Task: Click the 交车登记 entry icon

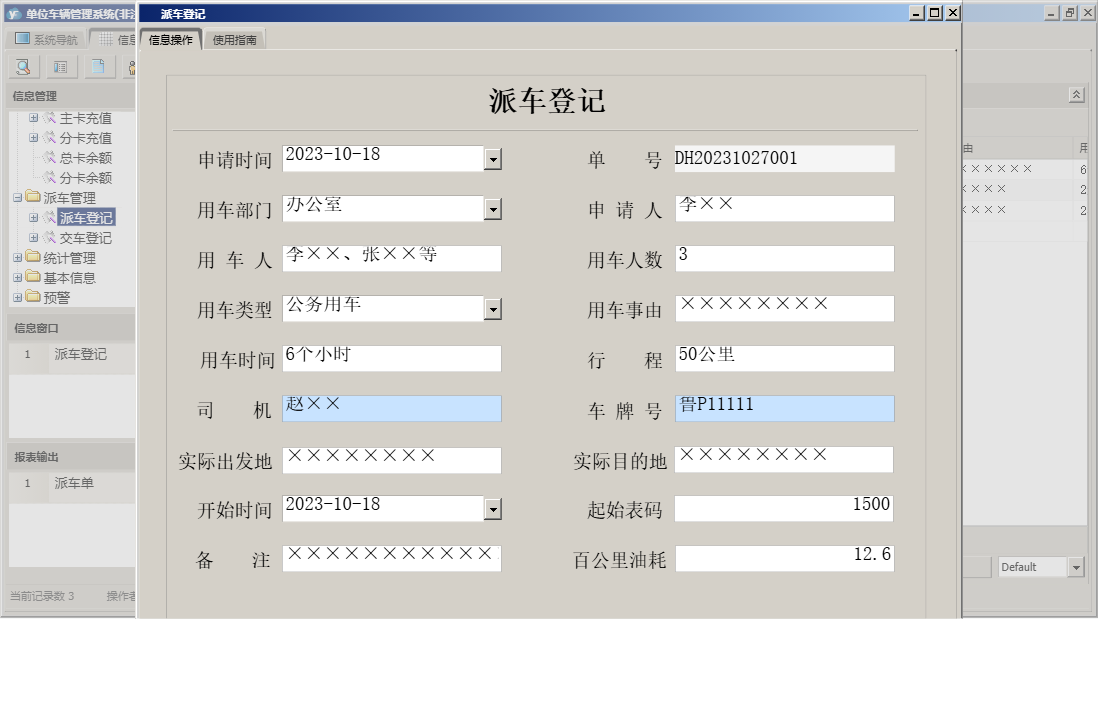Action: (50, 238)
